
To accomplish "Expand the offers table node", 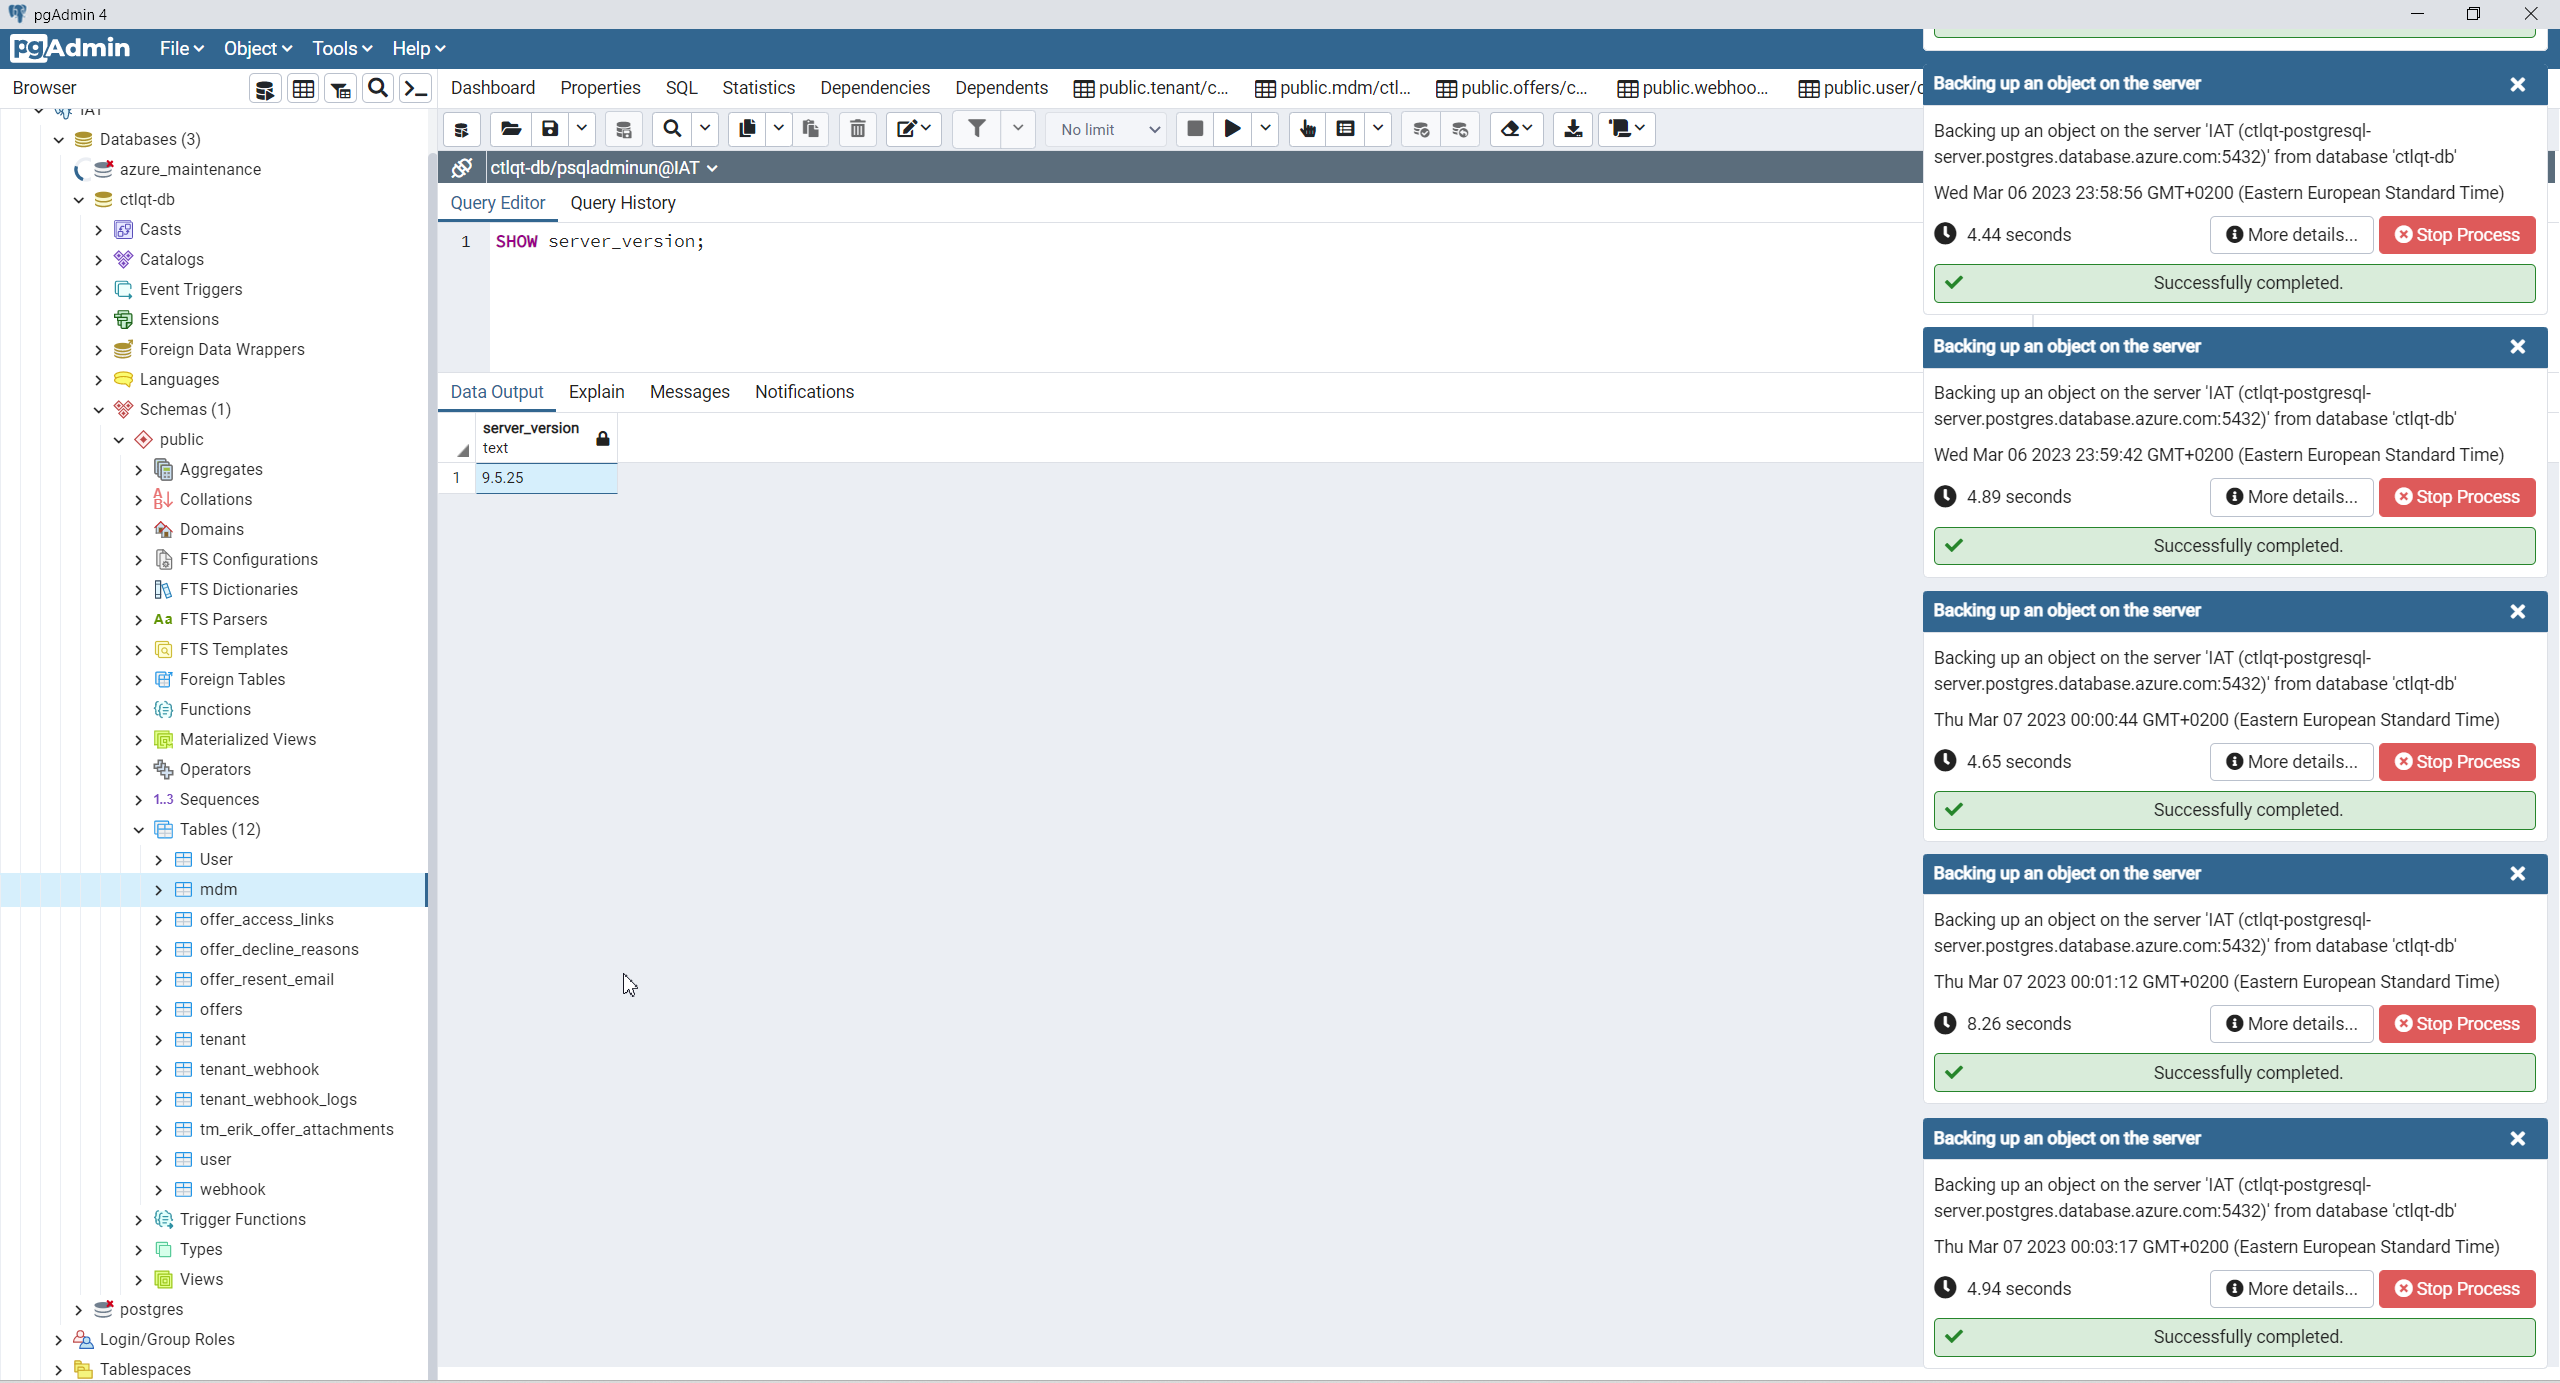I will tap(159, 1009).
